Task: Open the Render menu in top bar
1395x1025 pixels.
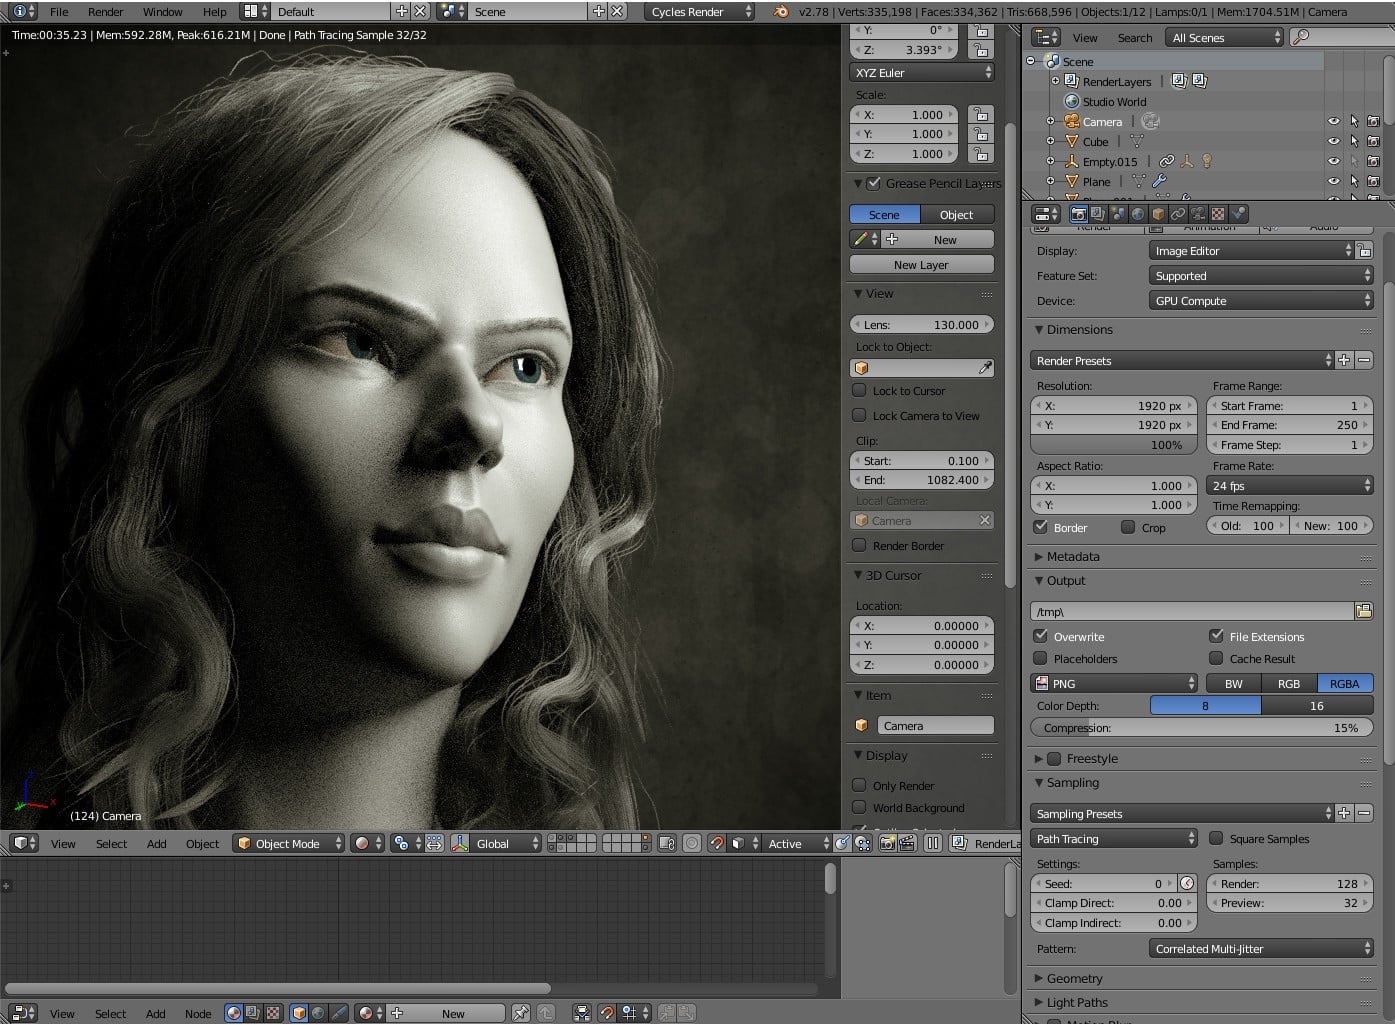Action: [105, 12]
